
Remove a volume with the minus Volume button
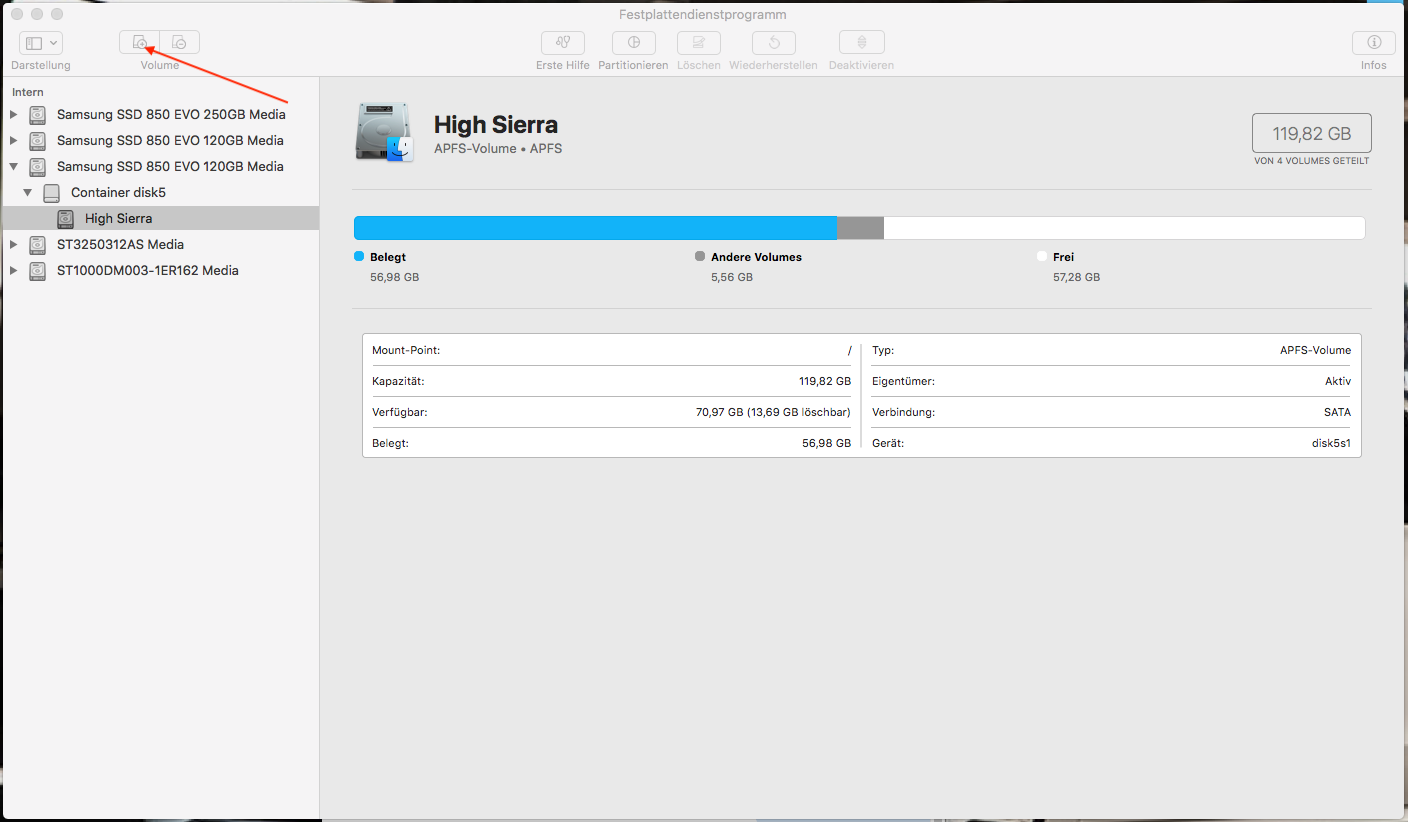pyautogui.click(x=180, y=42)
